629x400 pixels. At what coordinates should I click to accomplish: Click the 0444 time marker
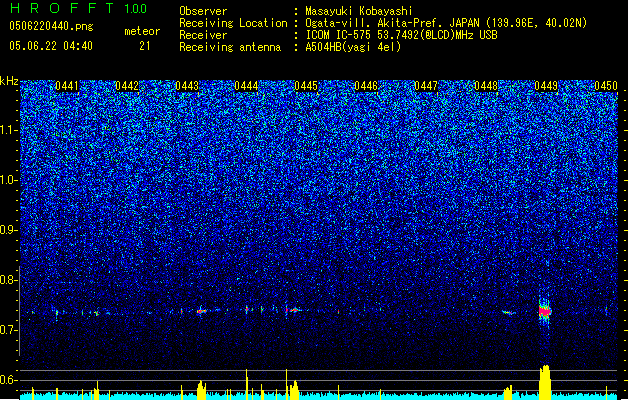pos(246,86)
